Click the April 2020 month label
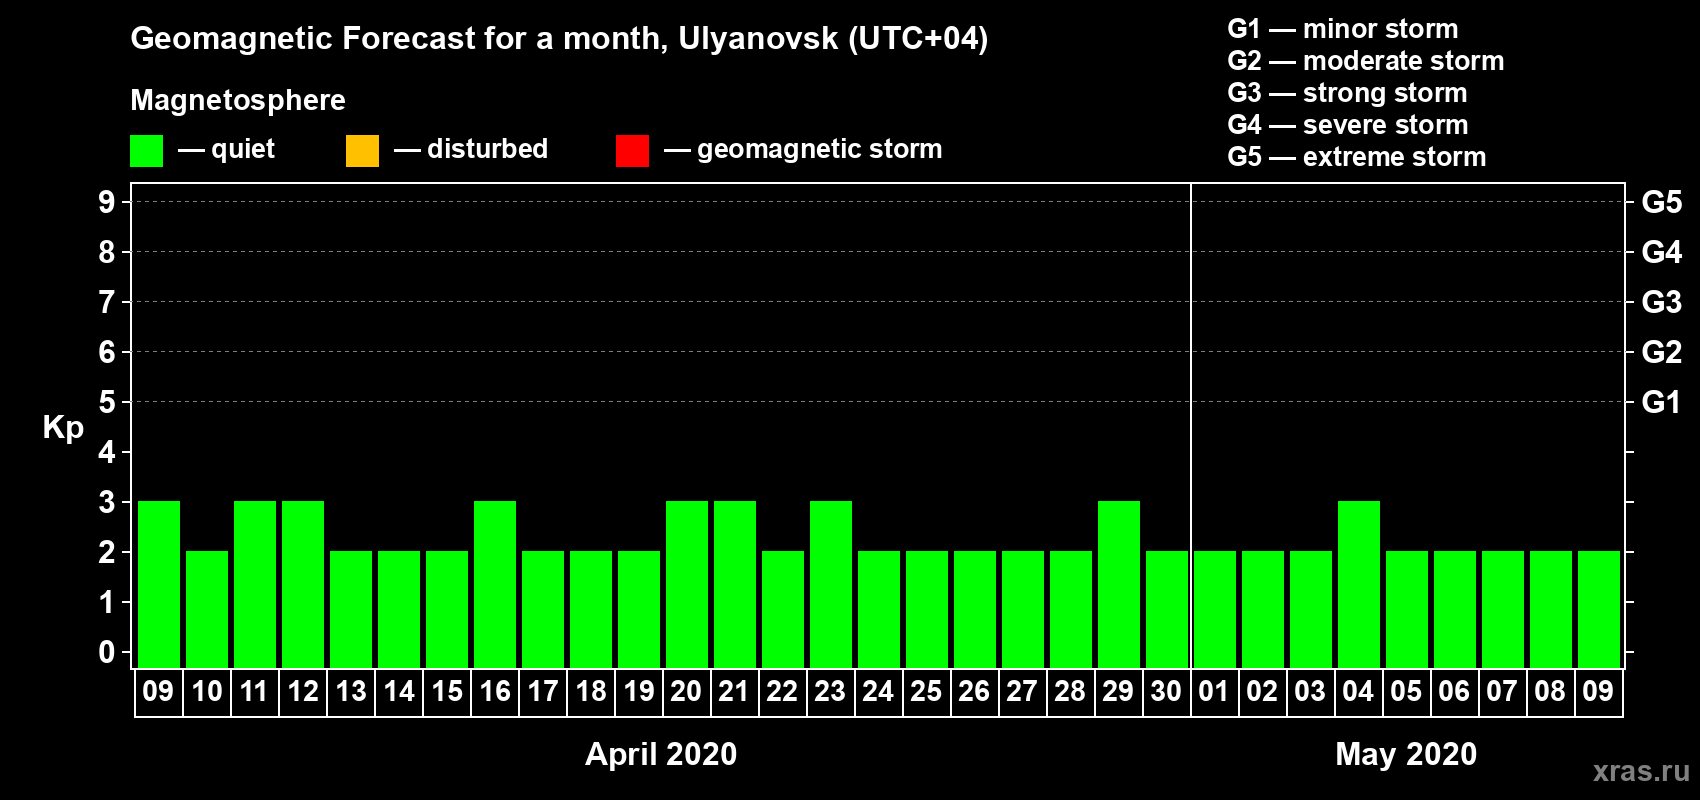Image resolution: width=1700 pixels, height=800 pixels. (x=661, y=754)
